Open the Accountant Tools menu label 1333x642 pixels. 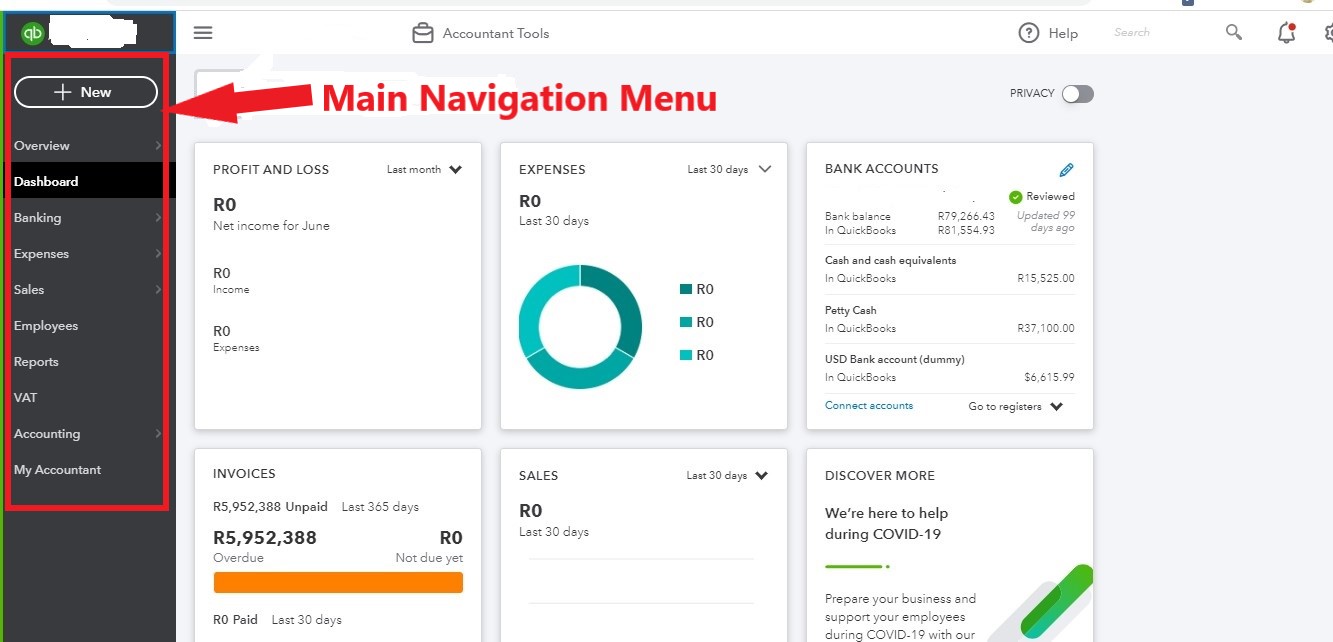point(496,34)
